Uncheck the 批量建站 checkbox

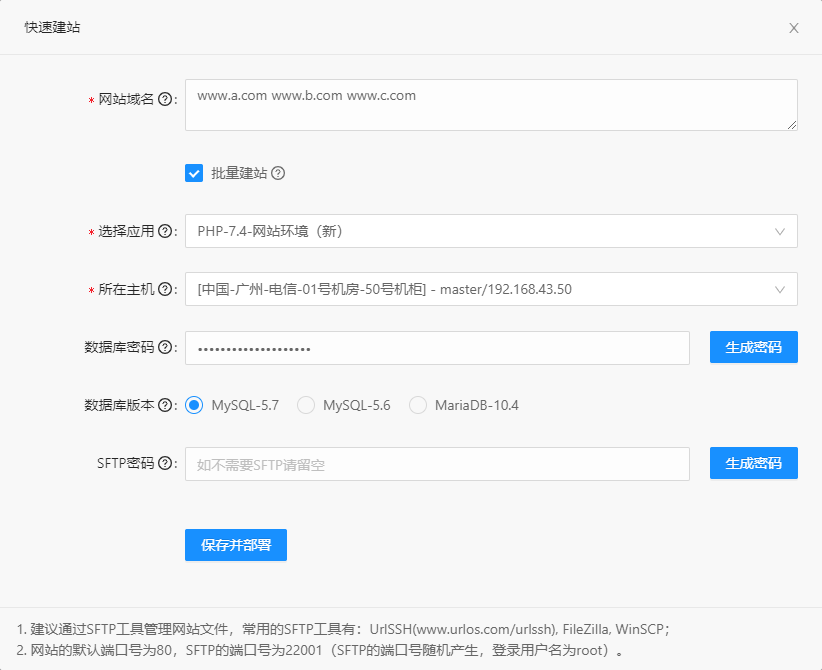(194, 173)
